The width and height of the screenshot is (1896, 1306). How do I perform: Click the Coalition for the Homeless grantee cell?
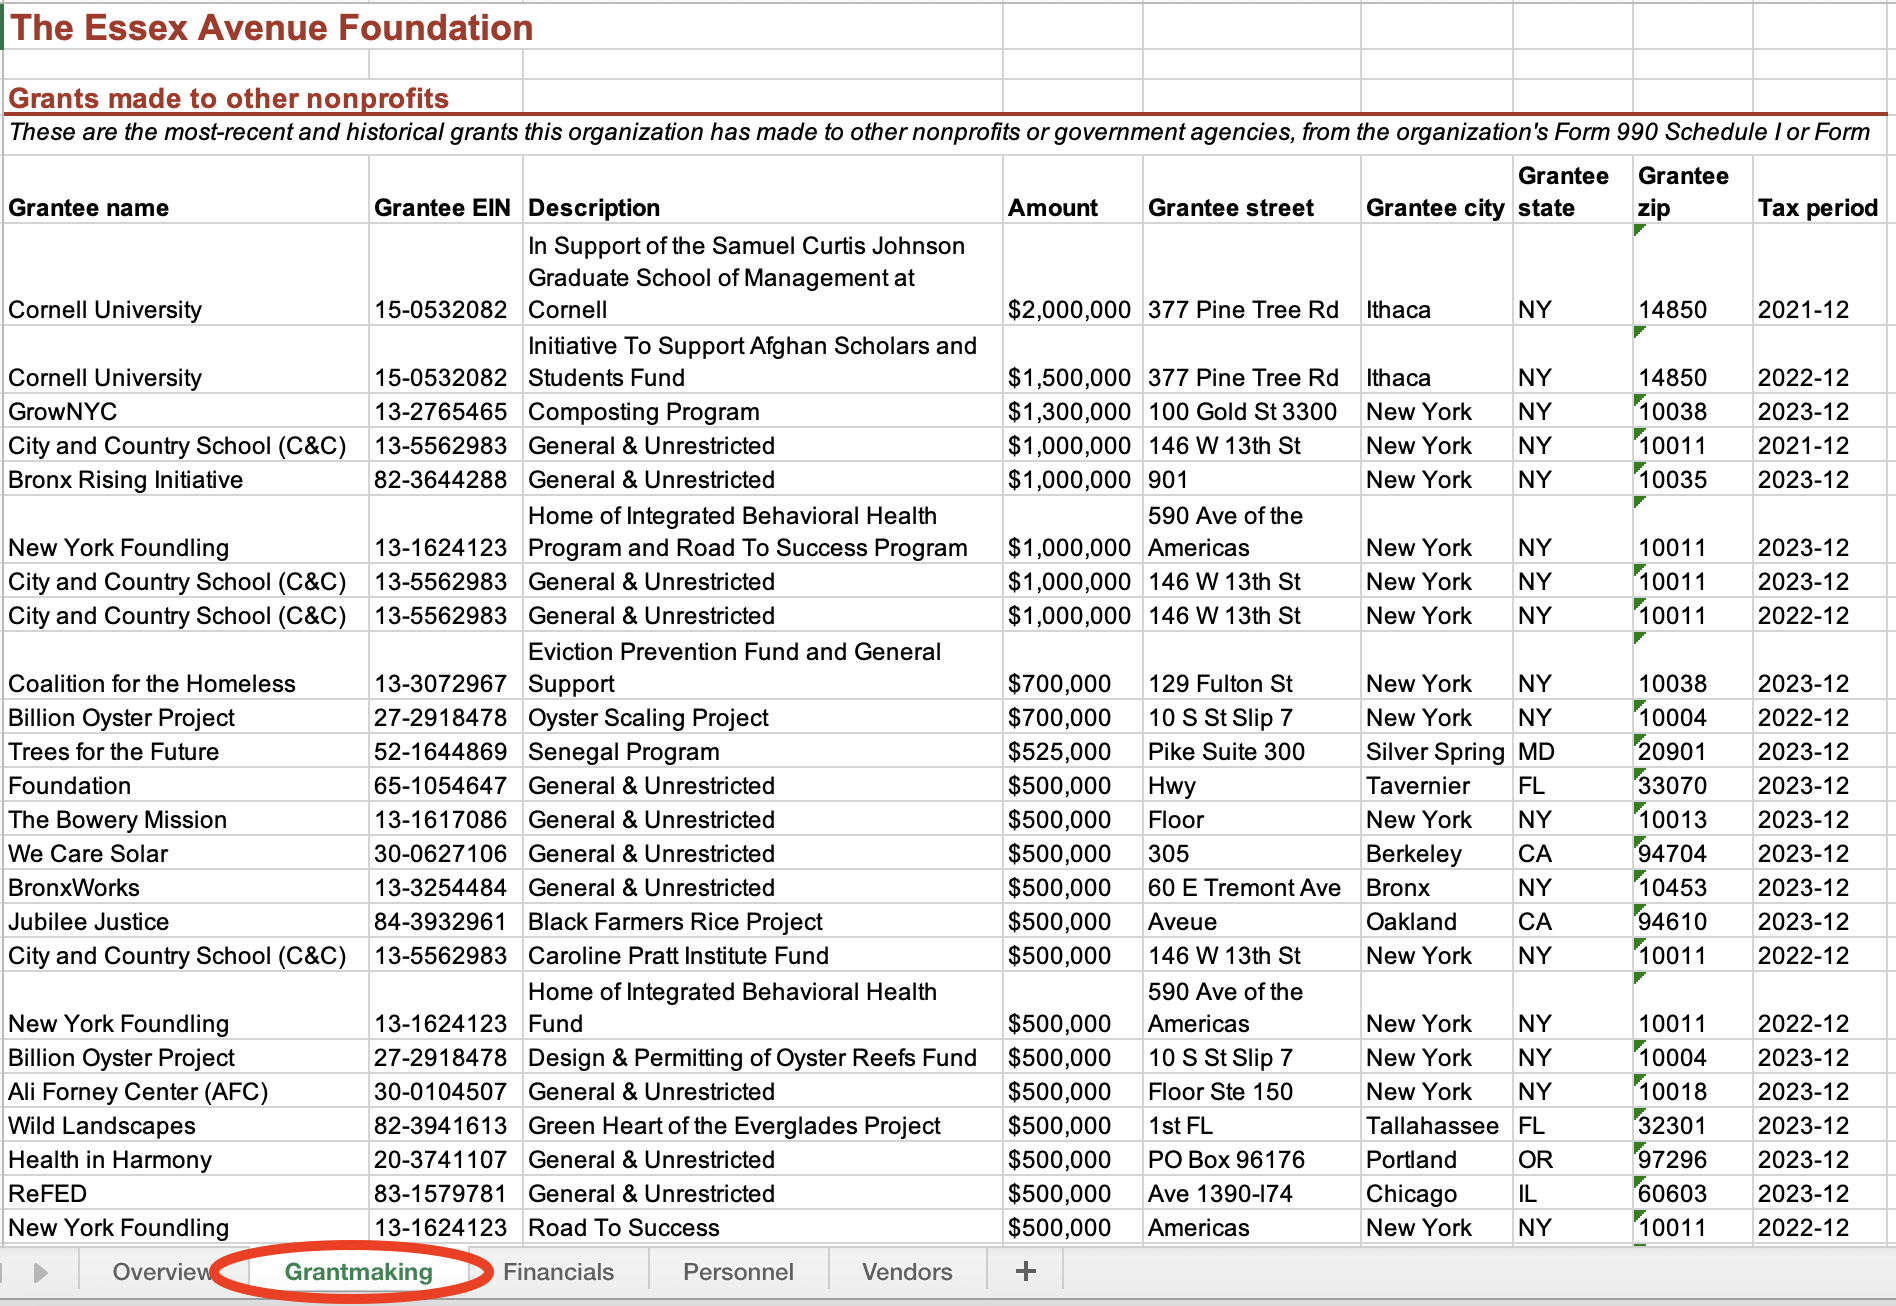(x=152, y=683)
